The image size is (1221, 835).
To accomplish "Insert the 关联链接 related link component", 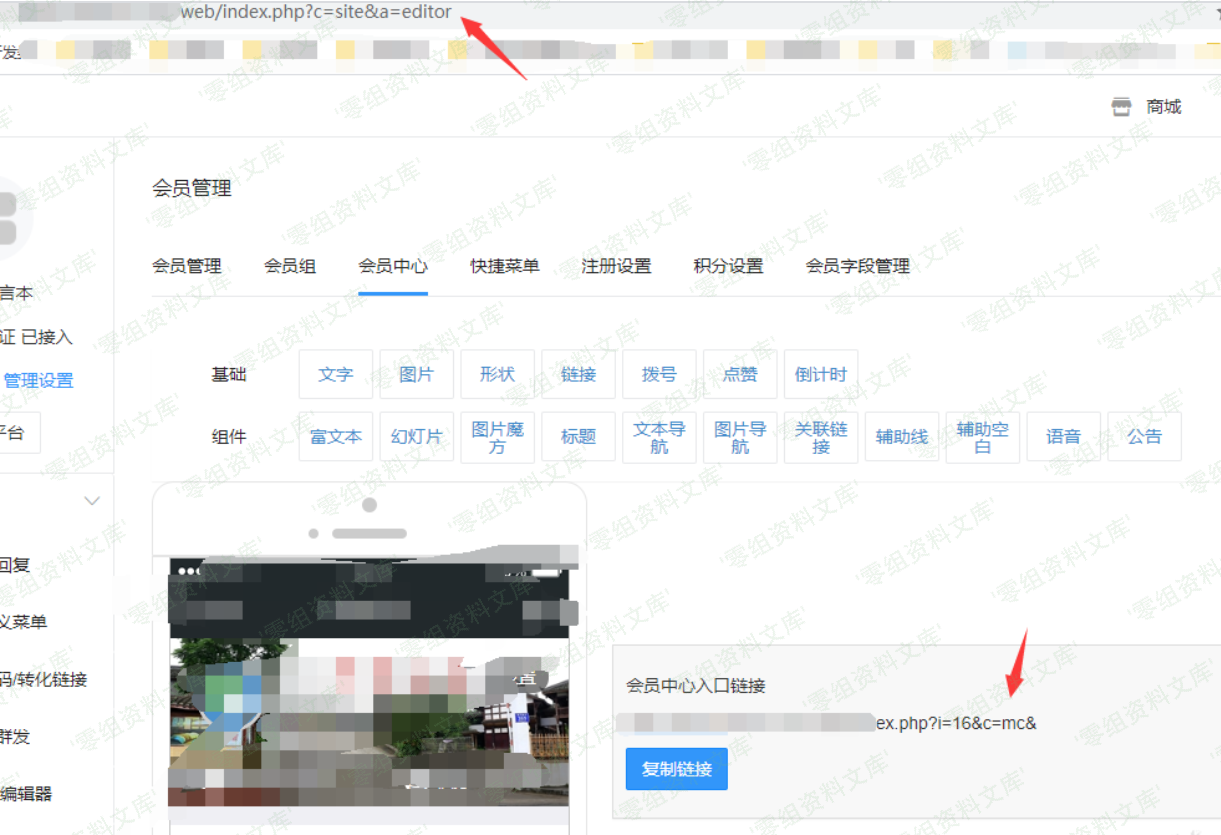I will click(x=820, y=436).
